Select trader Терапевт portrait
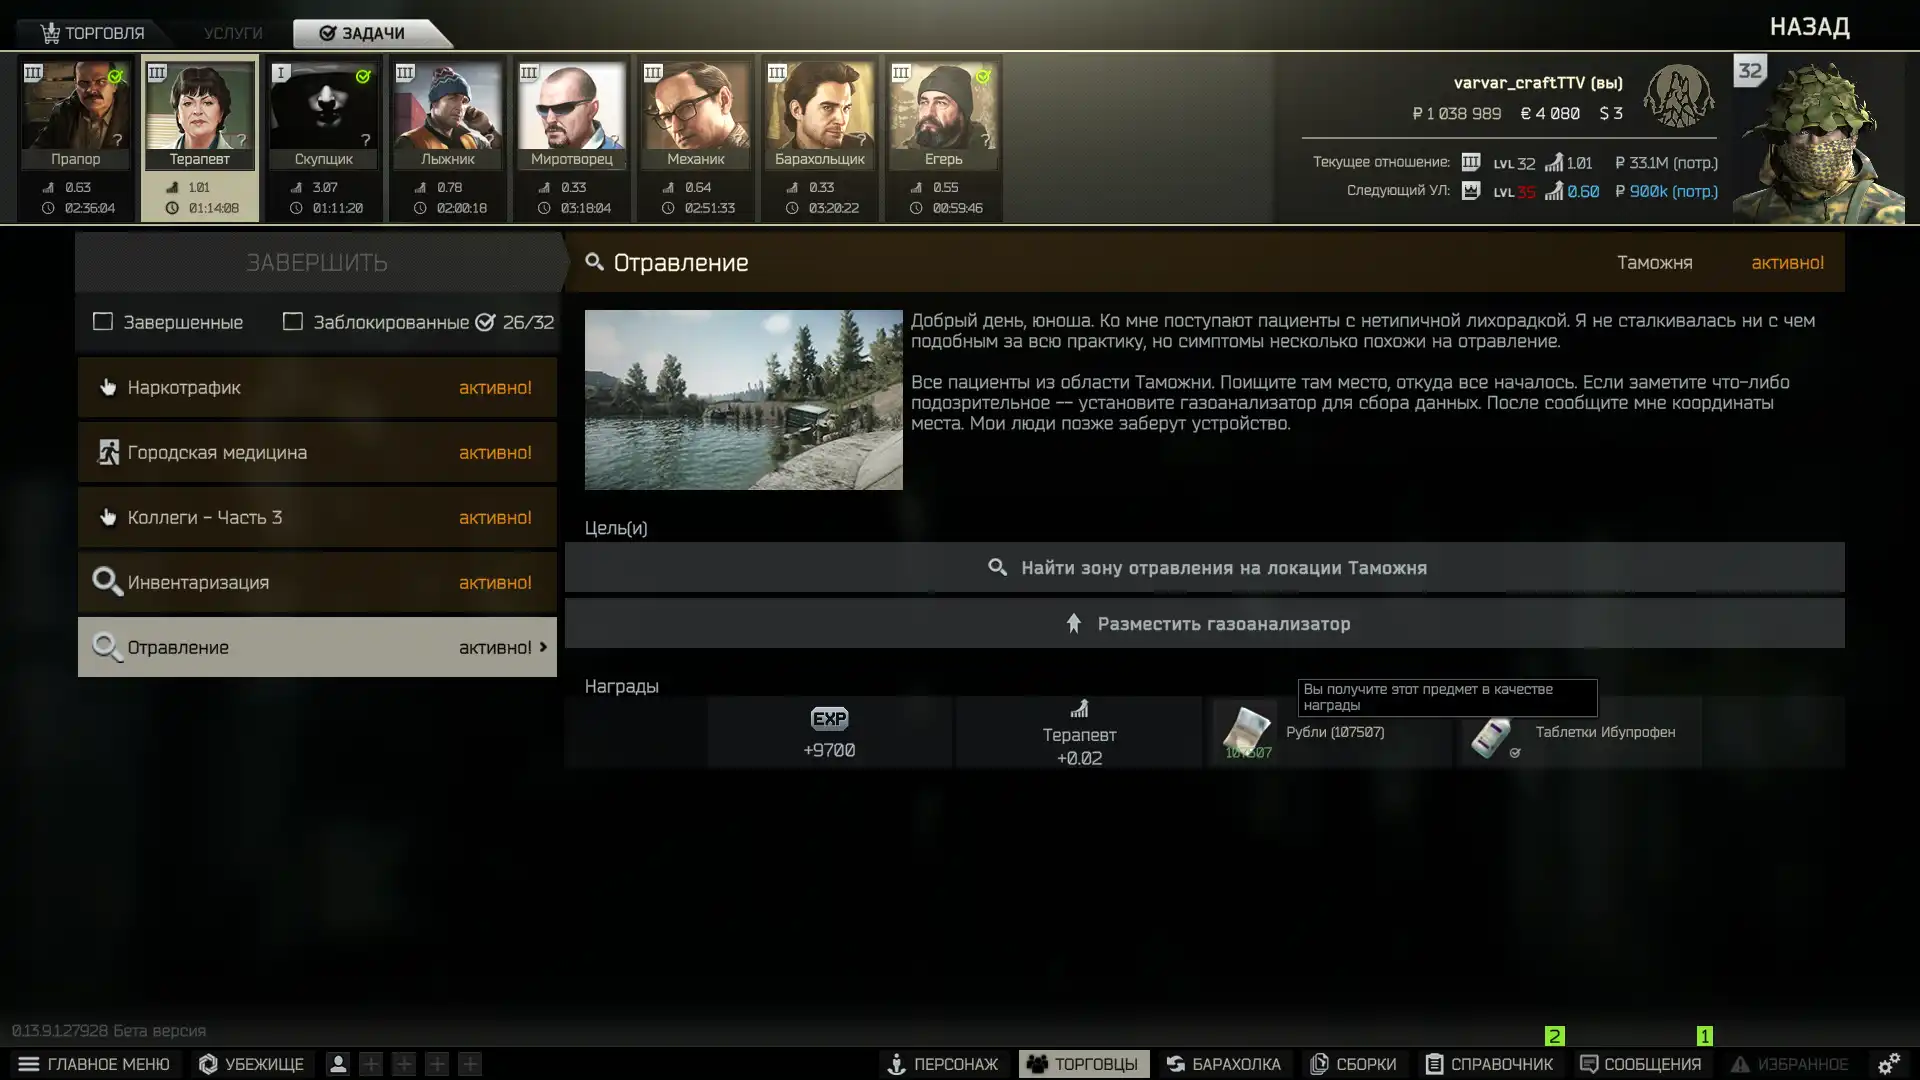The height and width of the screenshot is (1080, 1920). coord(200,106)
